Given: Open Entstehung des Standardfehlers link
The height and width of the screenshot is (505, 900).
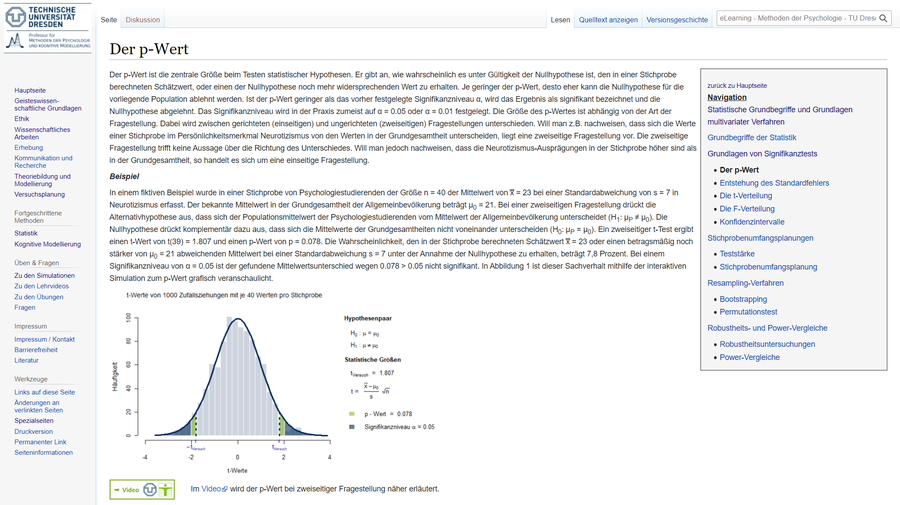Looking at the screenshot, I should [x=774, y=183].
